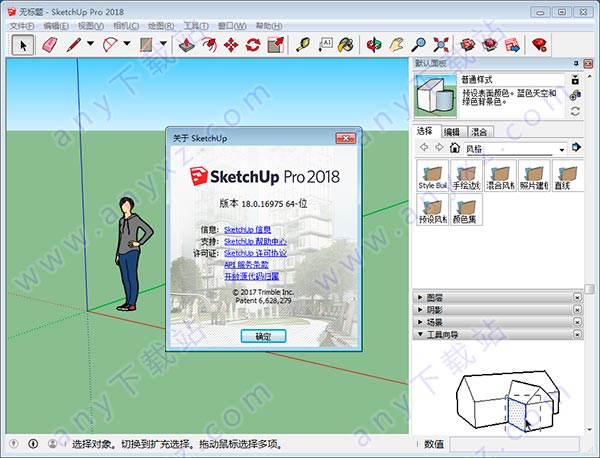Open the 相机(C) menu
Viewport: 600px width, 458px height.
[x=126, y=26]
